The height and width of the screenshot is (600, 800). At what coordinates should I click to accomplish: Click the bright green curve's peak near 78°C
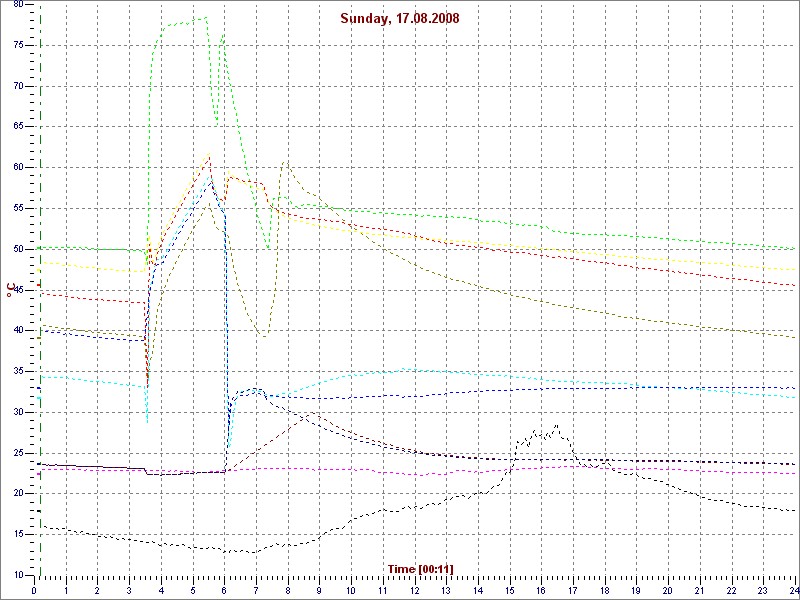tap(205, 18)
